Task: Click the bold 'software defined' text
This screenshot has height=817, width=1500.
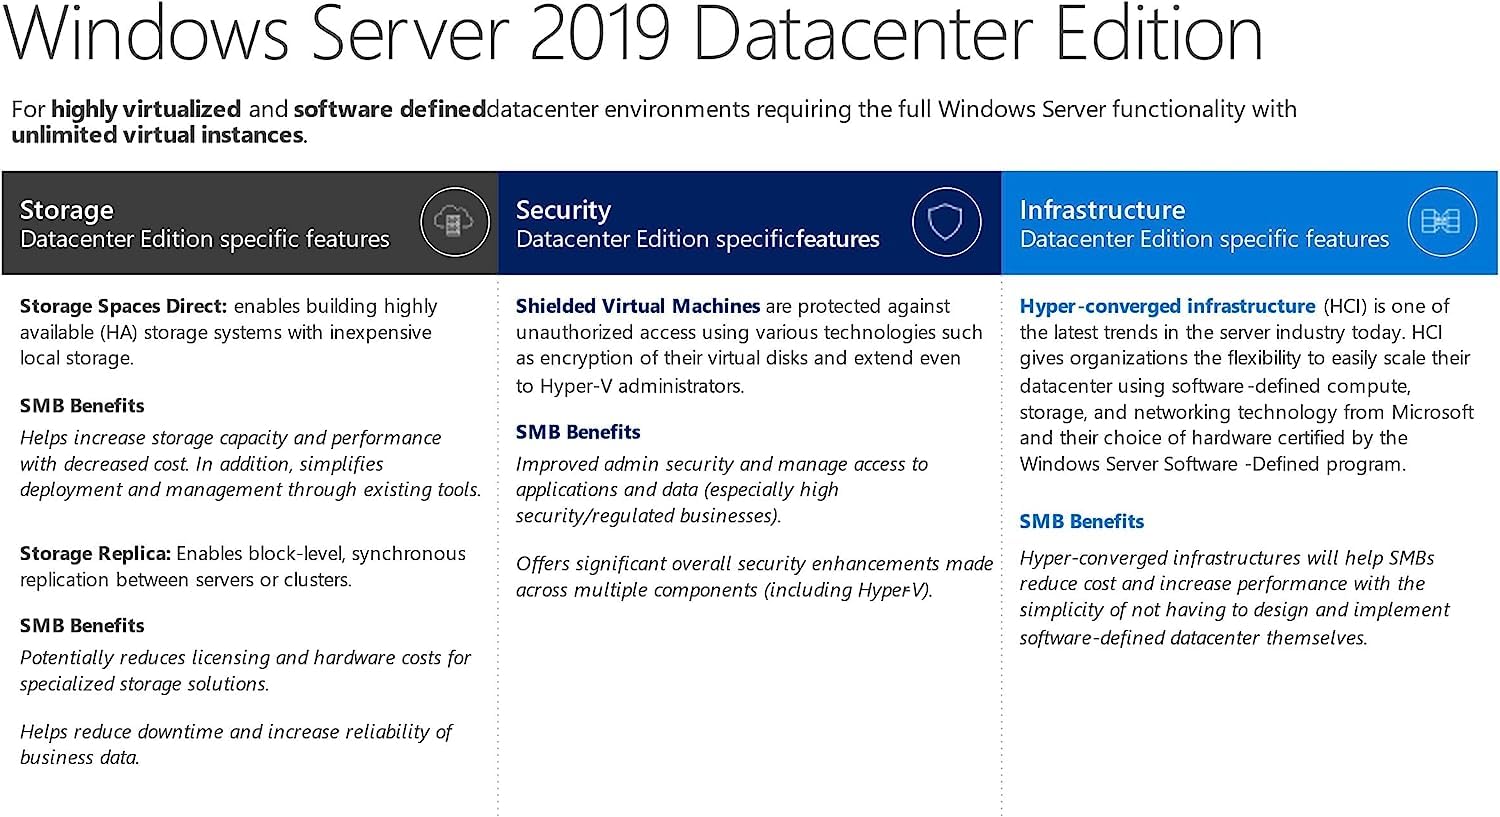Action: tap(389, 109)
